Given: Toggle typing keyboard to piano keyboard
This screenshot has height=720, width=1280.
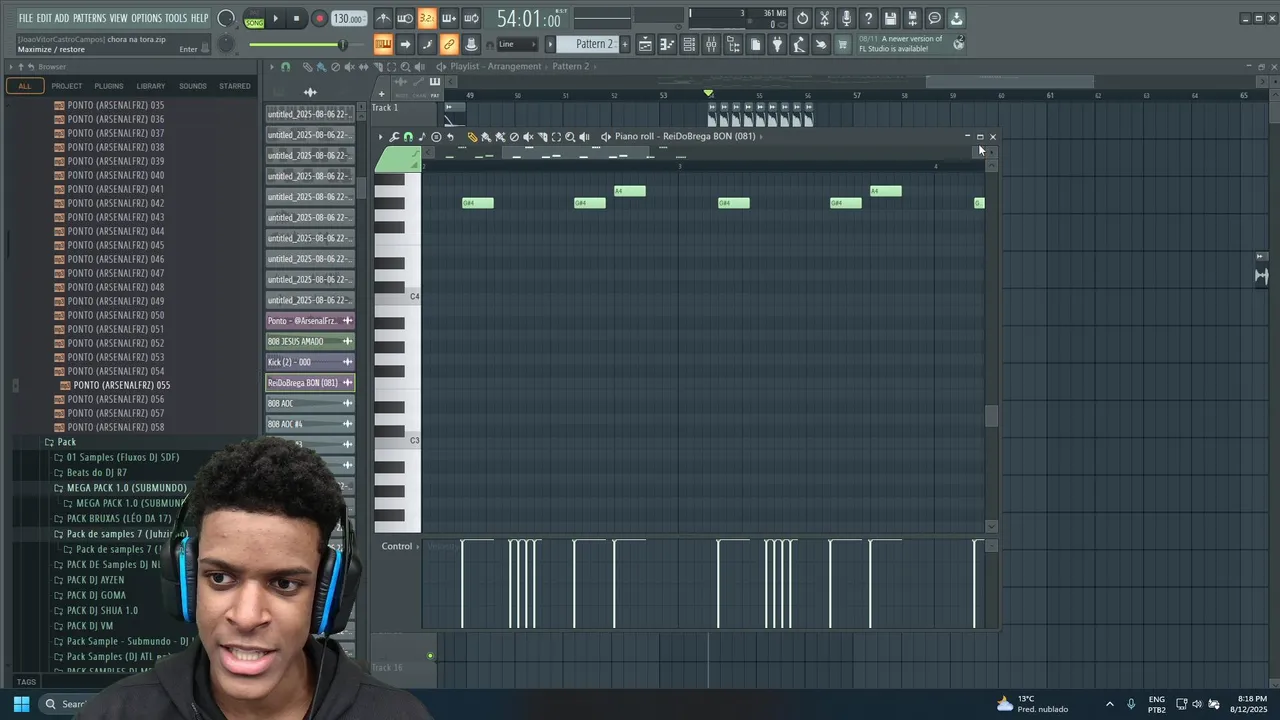Looking at the screenshot, I should click(x=383, y=44).
